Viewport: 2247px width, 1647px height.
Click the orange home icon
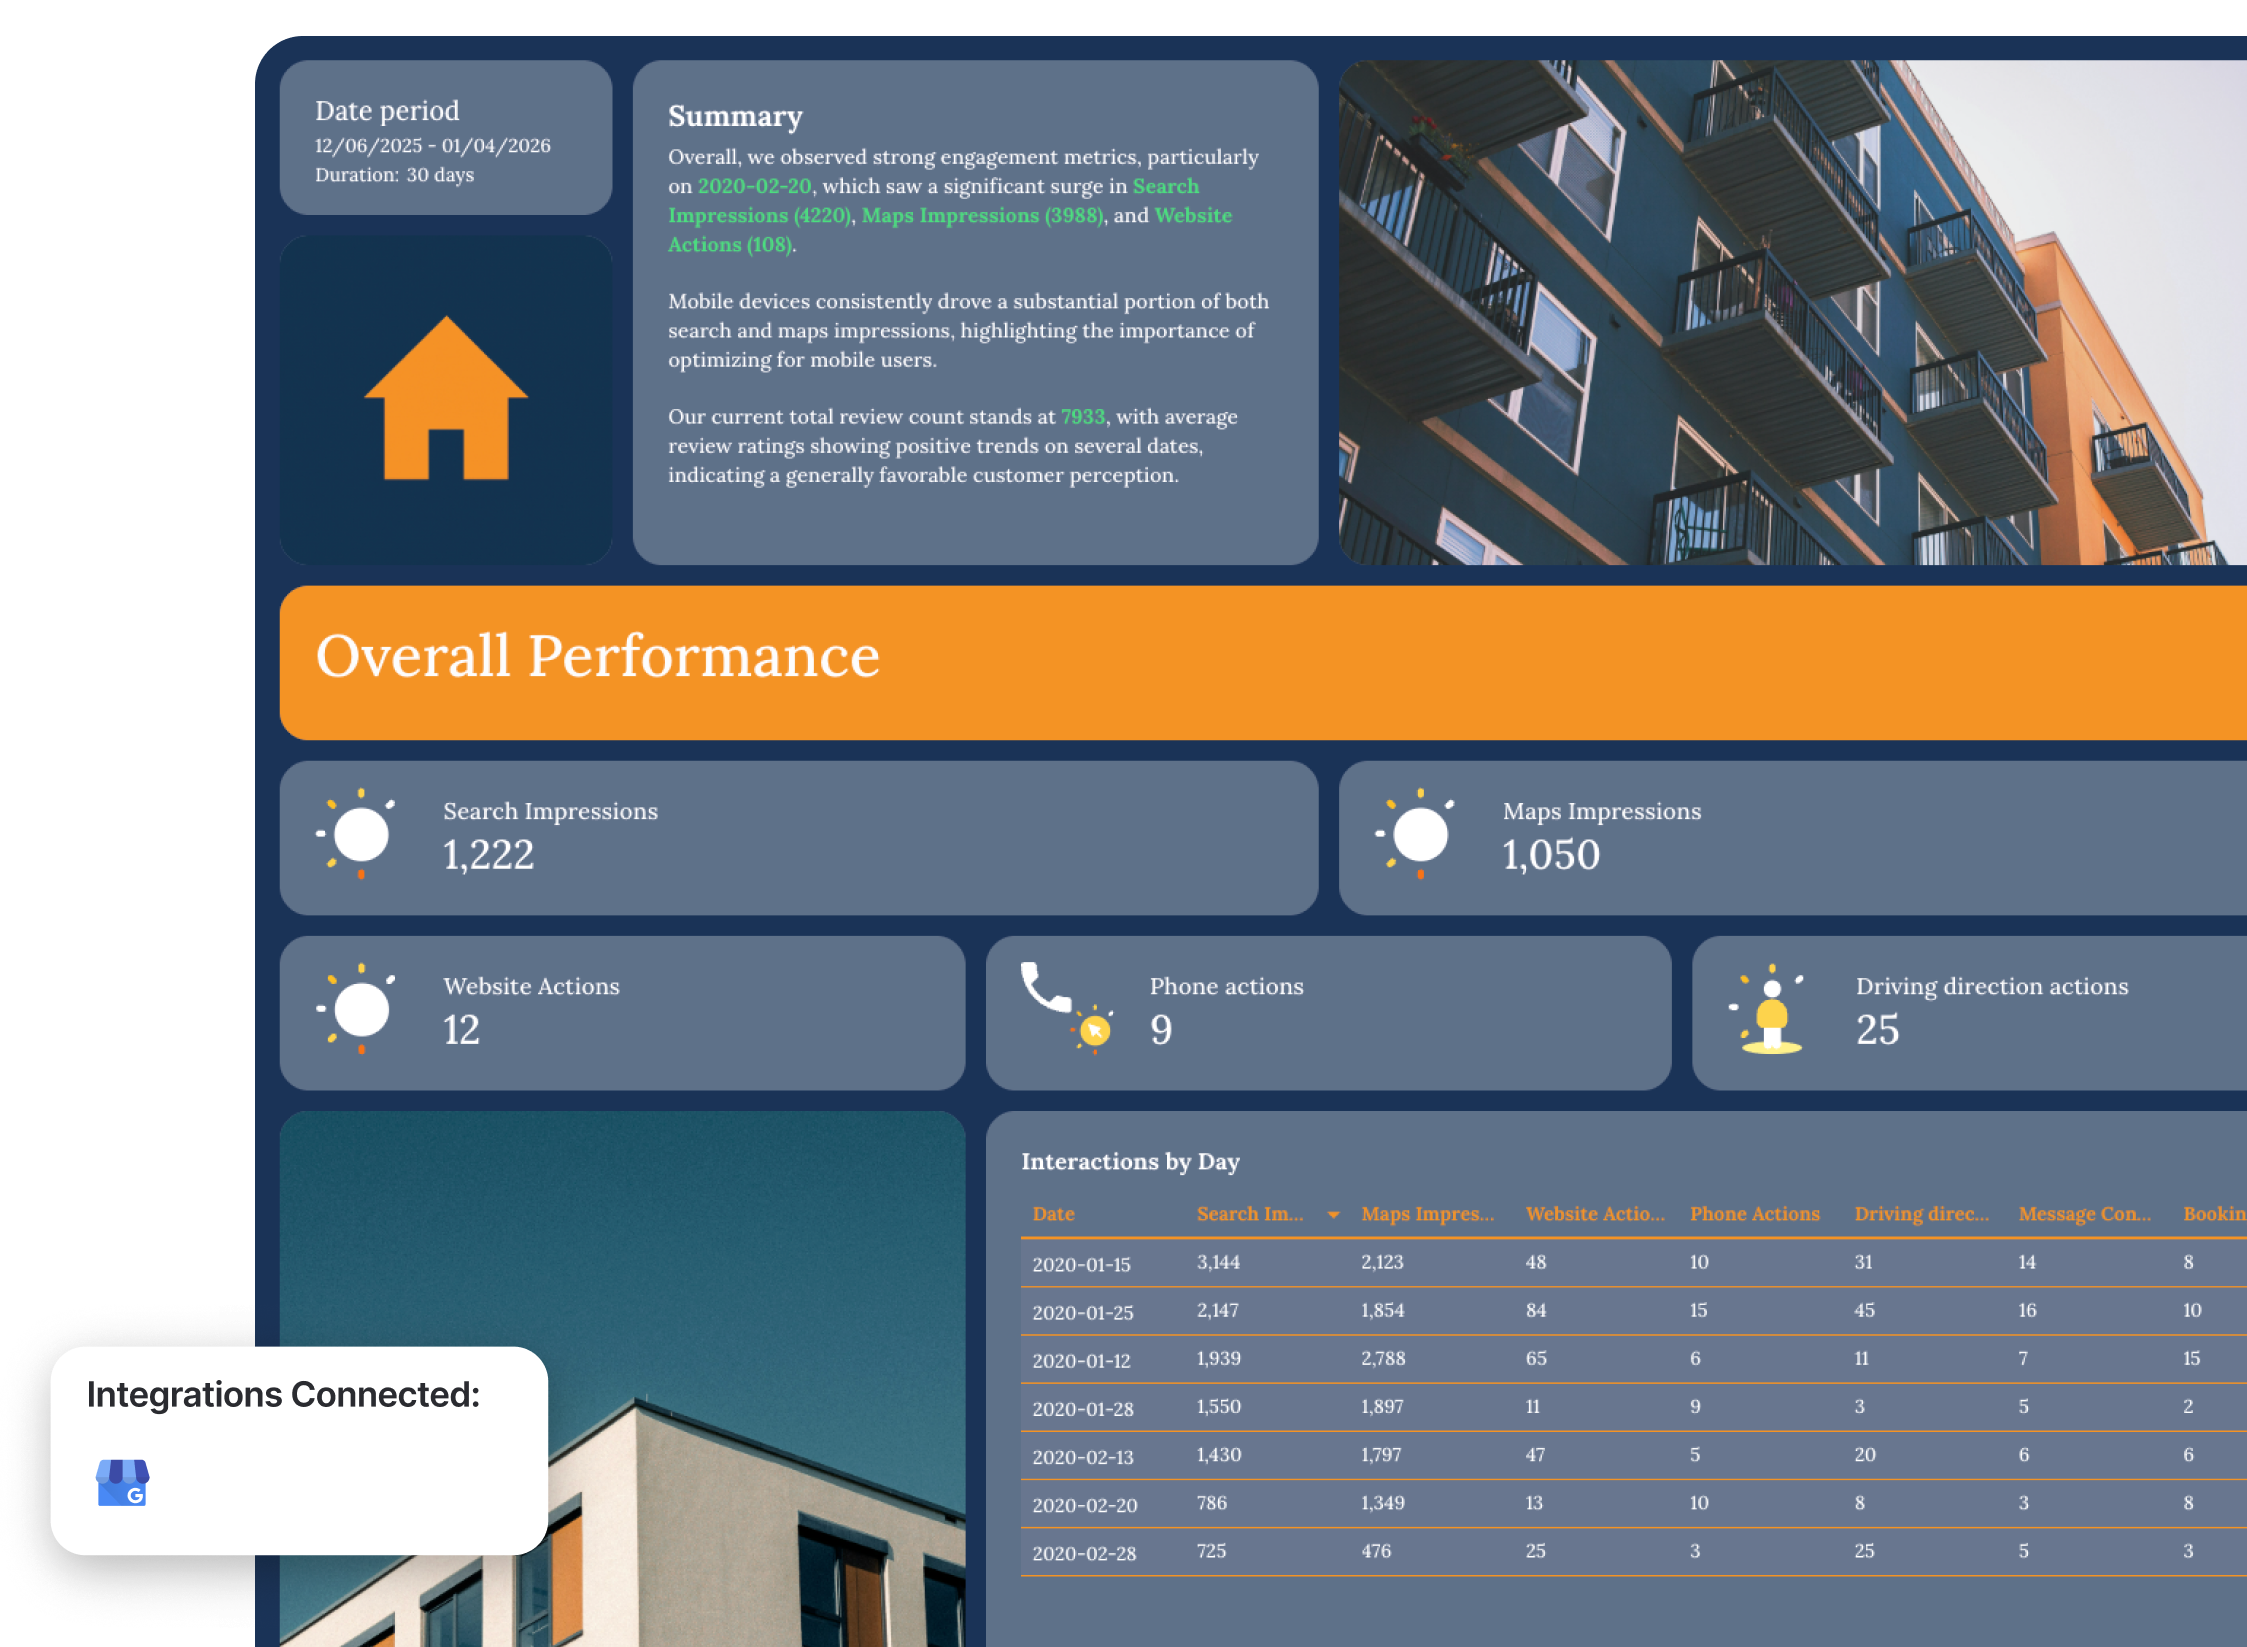pos(447,400)
